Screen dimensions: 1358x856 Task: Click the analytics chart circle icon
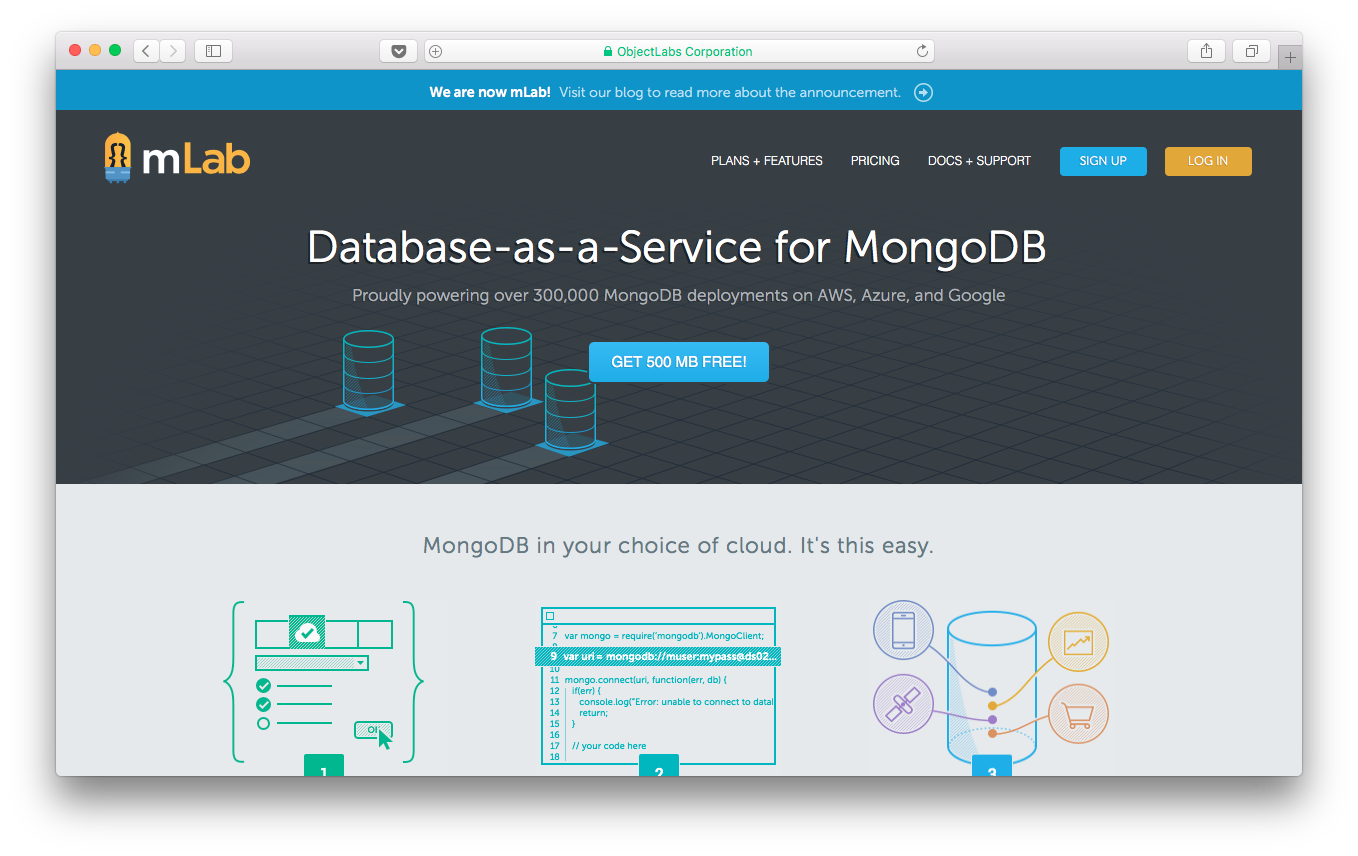(x=1078, y=641)
